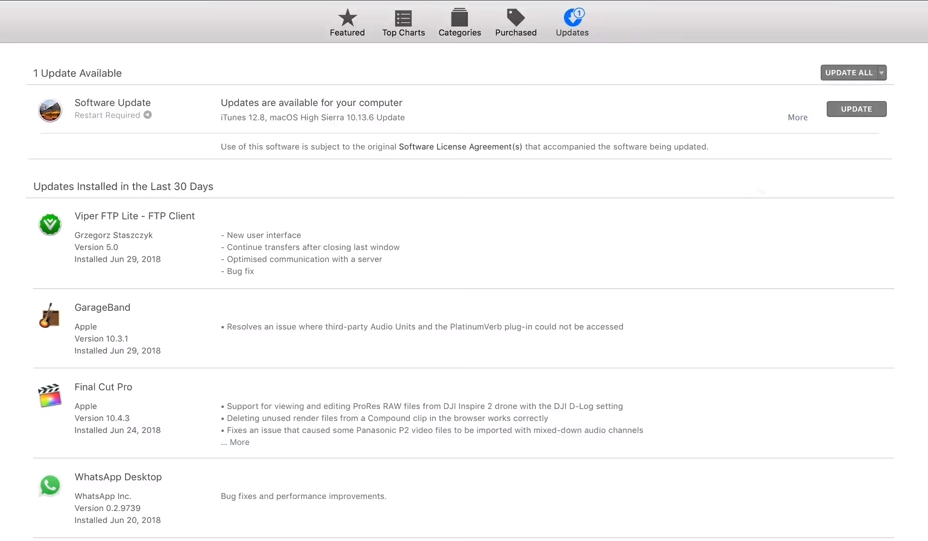Image resolution: width=928 pixels, height=541 pixels.
Task: Click 'Updates are available for your computer' text
Action: 311,102
